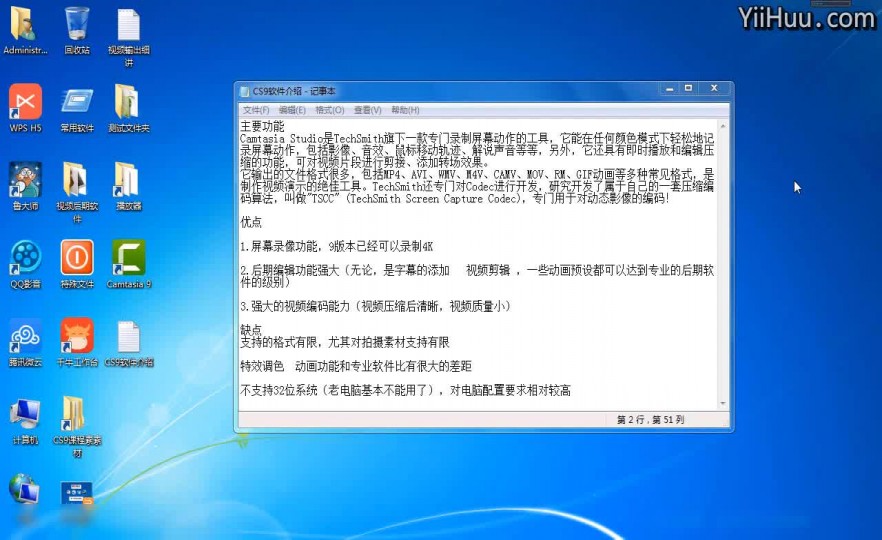This screenshot has width=882, height=540.
Task: Click the Notepad scrollbar down arrow
Action: pos(723,404)
